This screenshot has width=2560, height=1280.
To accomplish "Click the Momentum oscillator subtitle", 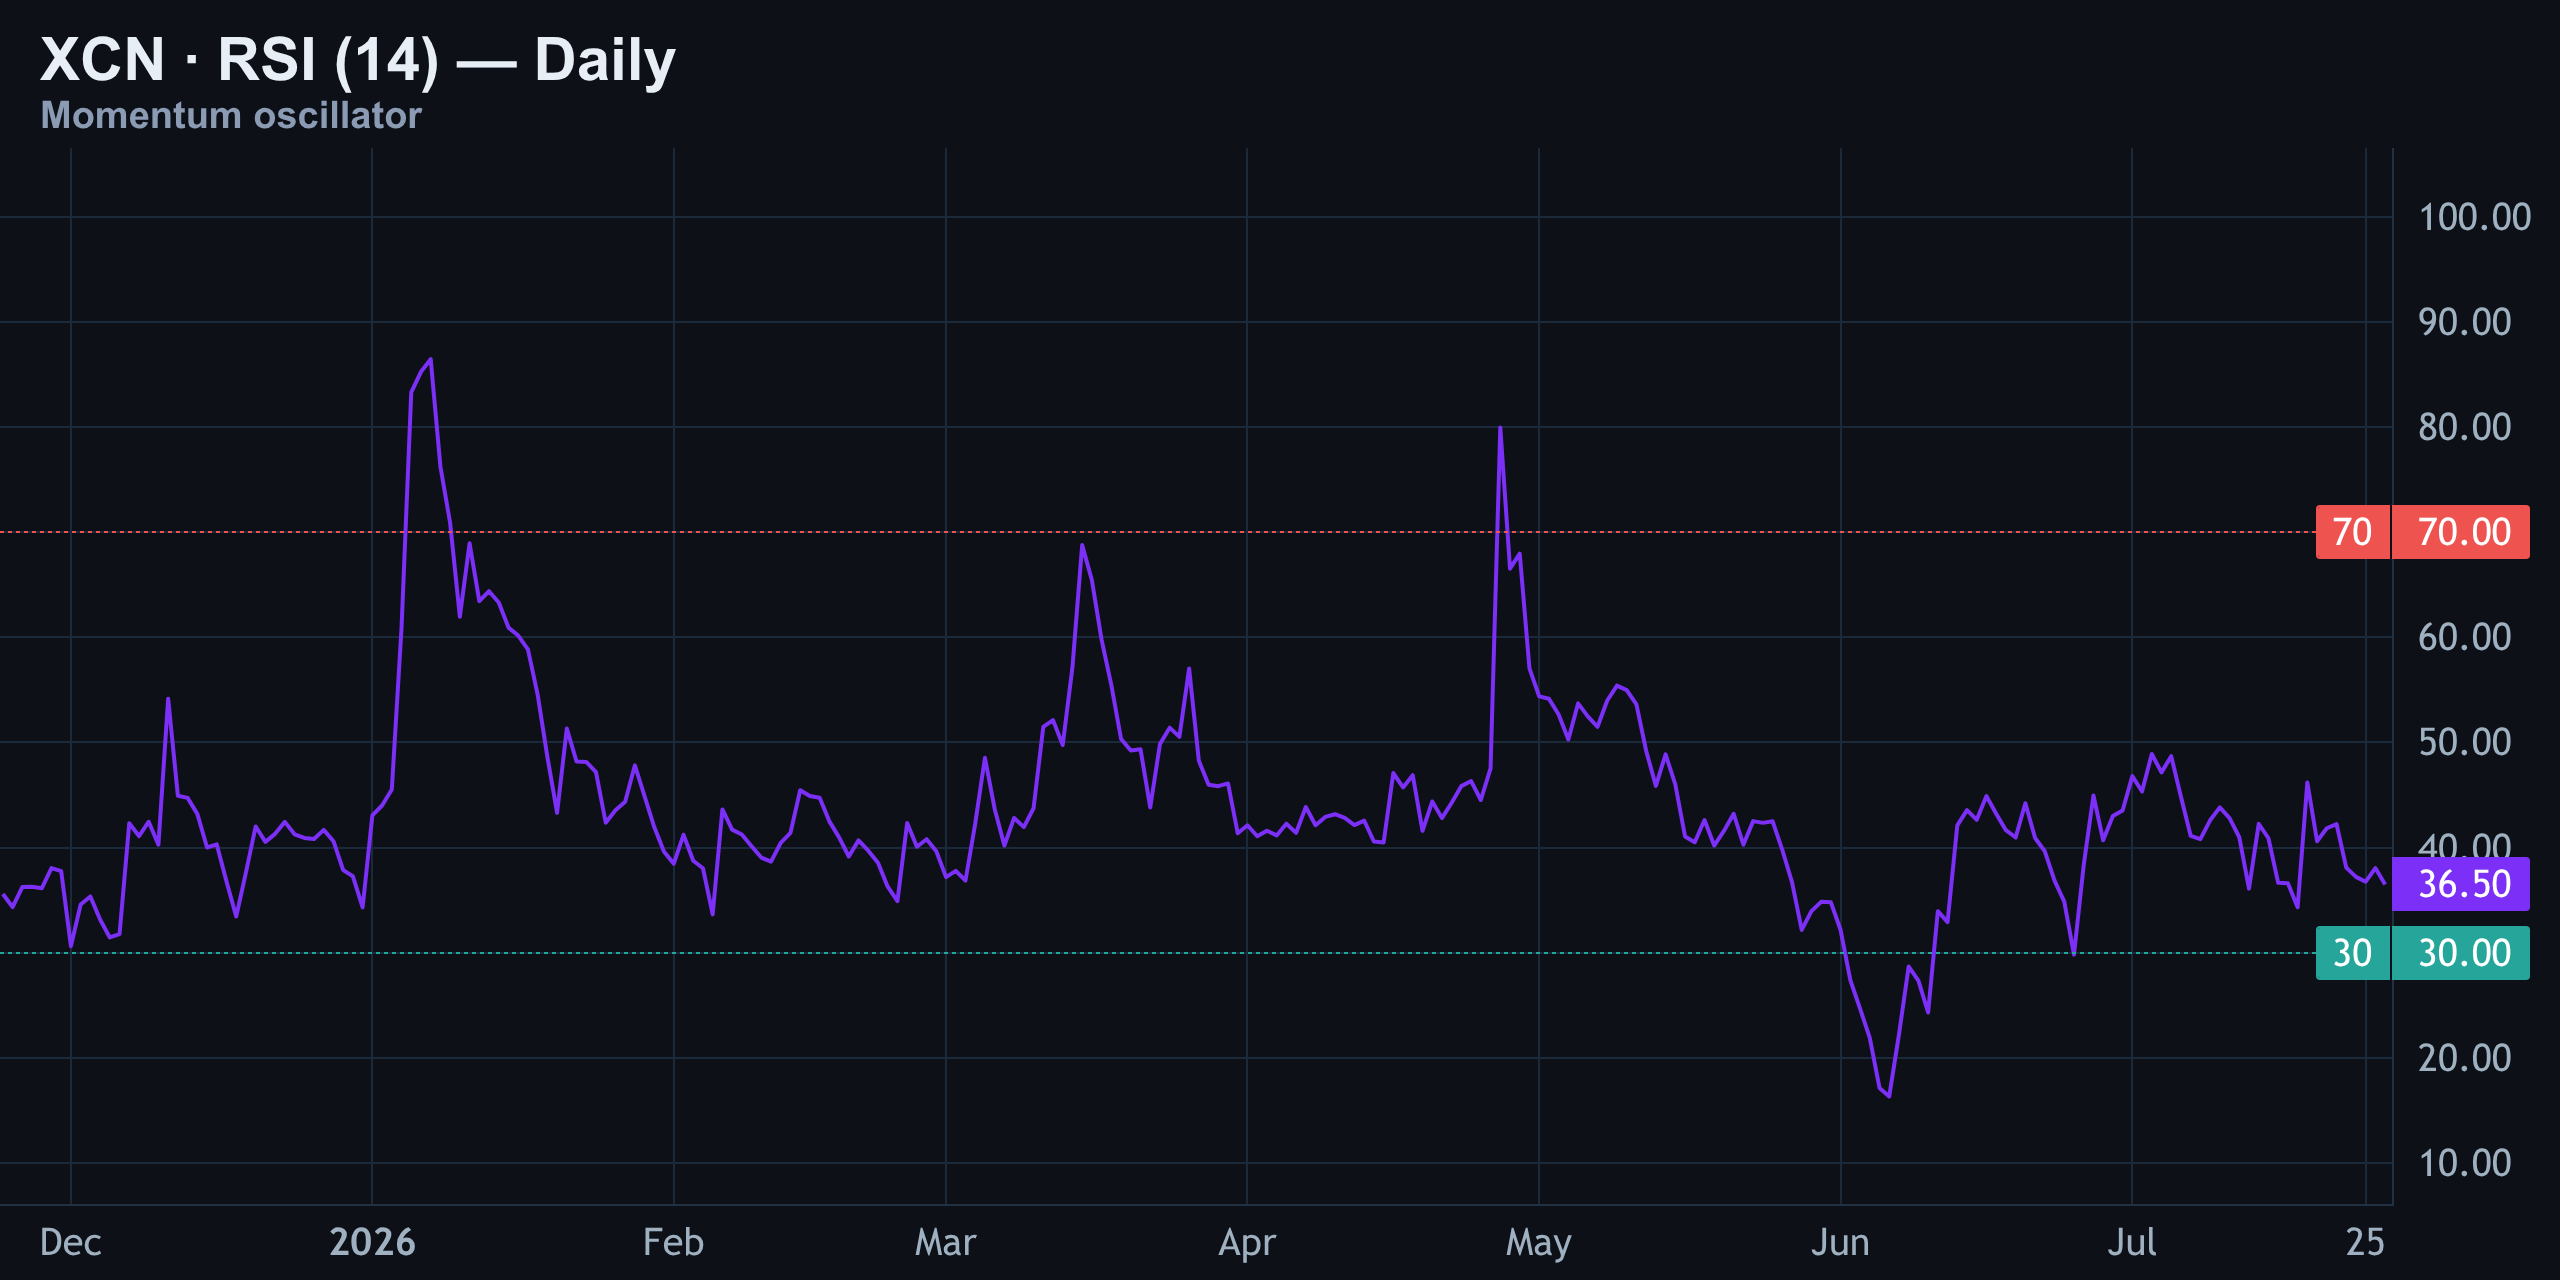I will click(231, 116).
